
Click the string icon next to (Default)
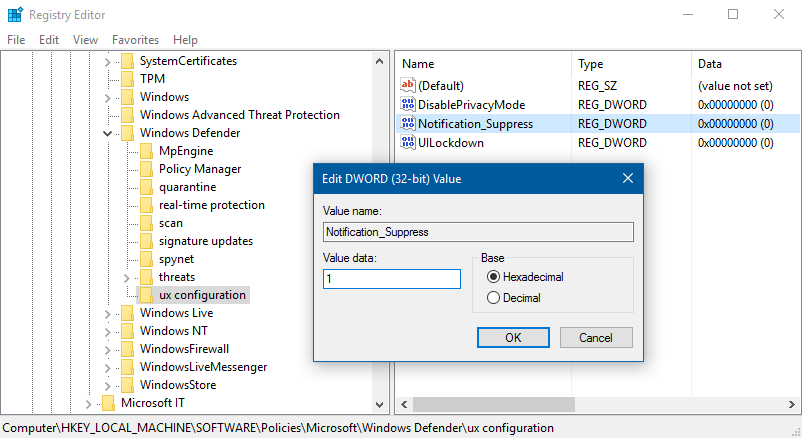pyautogui.click(x=407, y=86)
